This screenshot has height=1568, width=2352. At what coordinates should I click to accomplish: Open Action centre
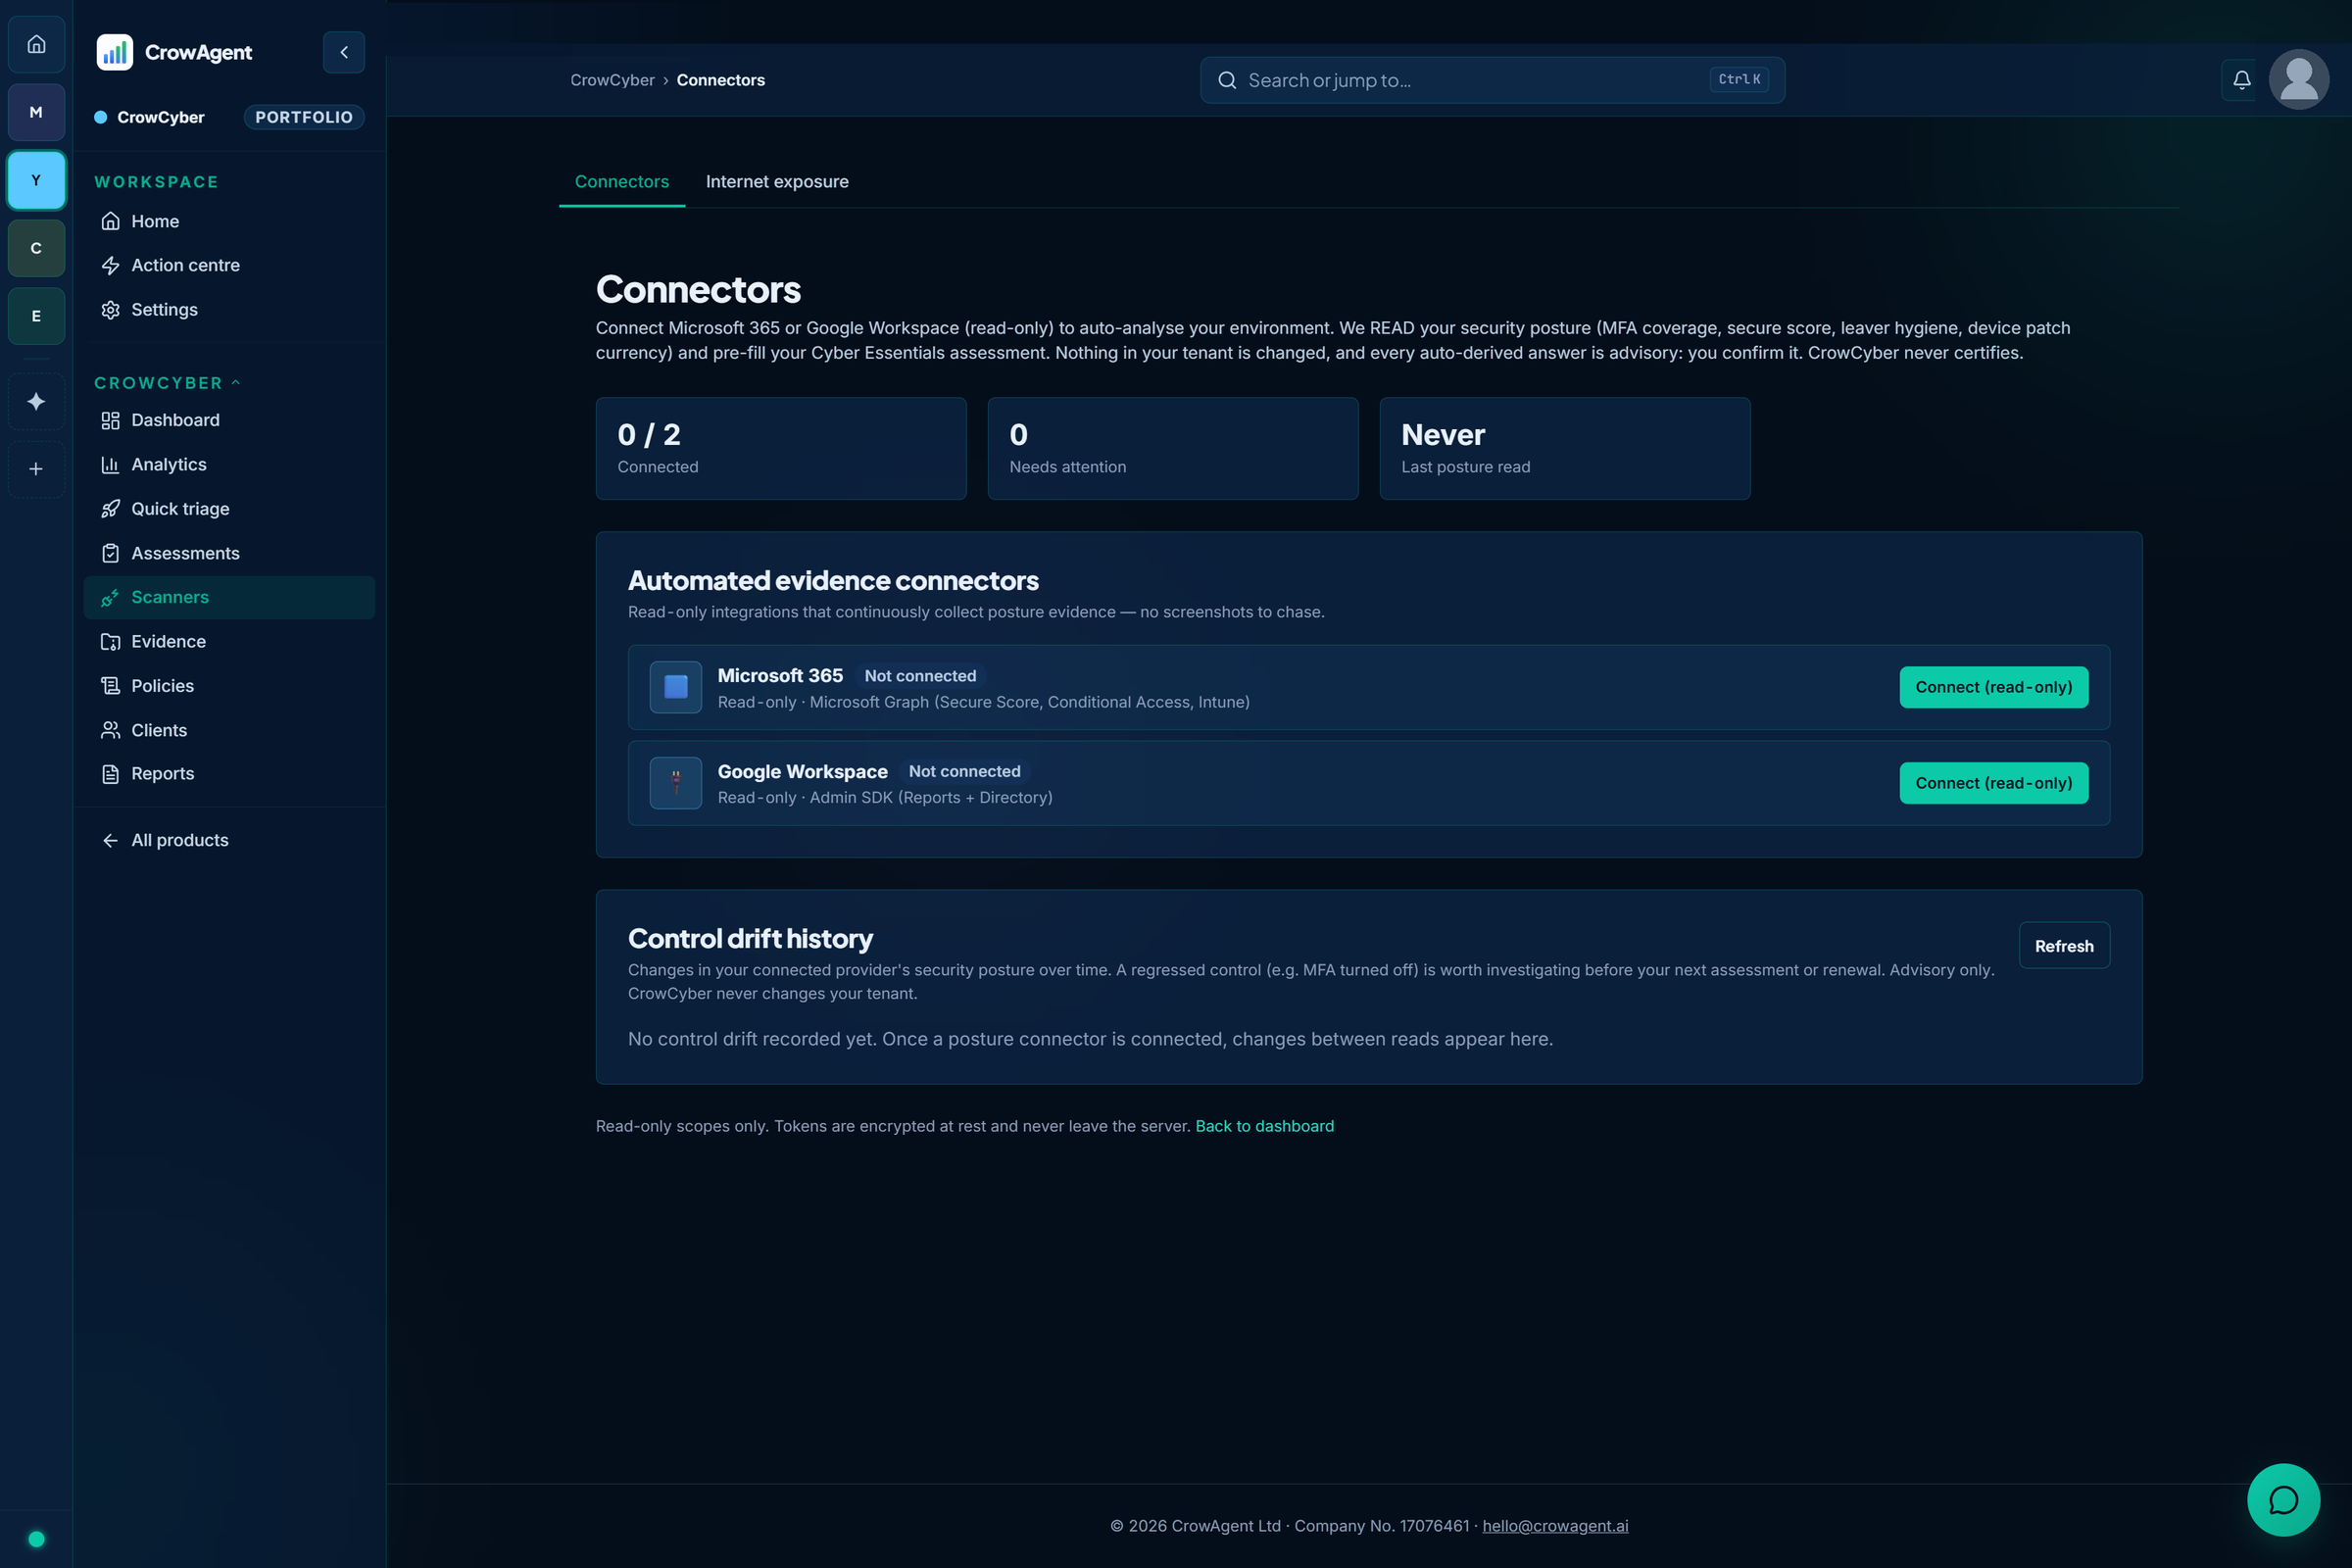[x=229, y=265]
